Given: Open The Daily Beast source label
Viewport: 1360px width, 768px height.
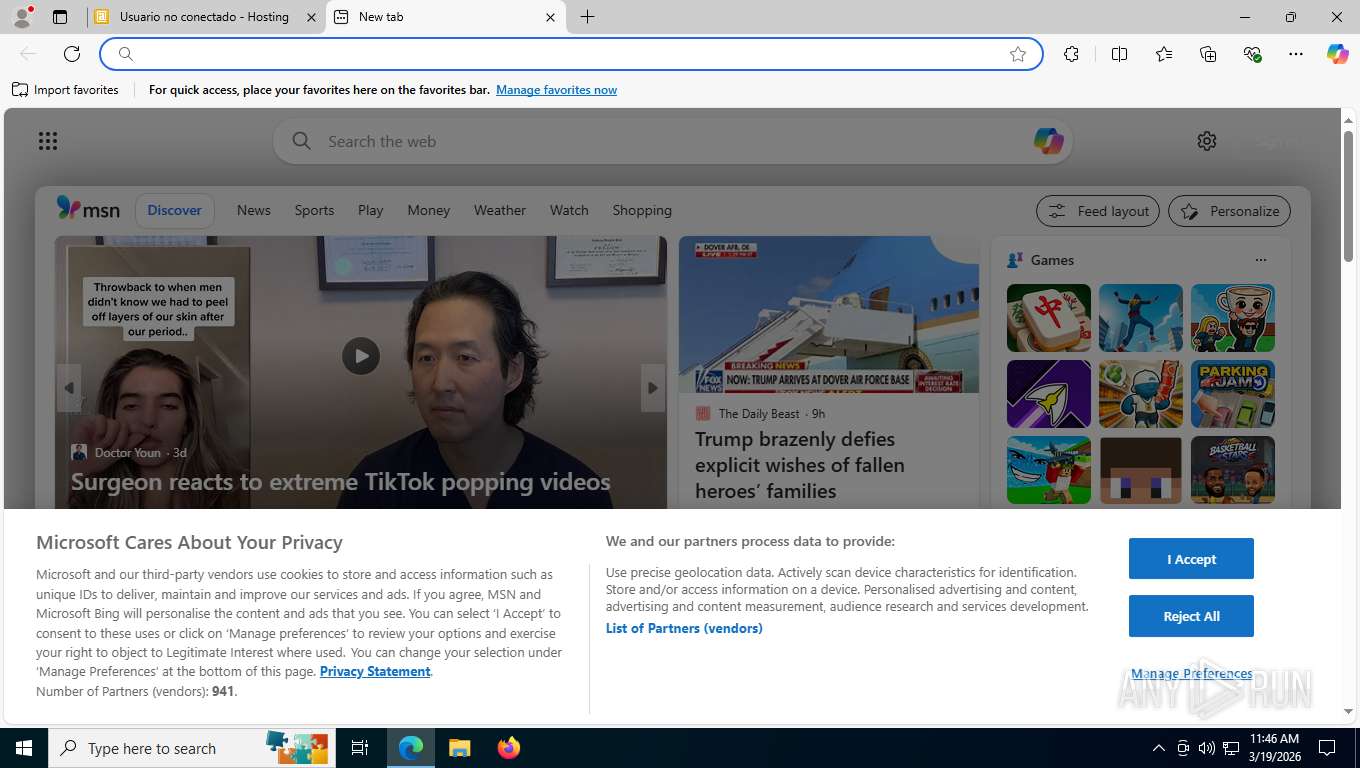Looking at the screenshot, I should click(758, 413).
